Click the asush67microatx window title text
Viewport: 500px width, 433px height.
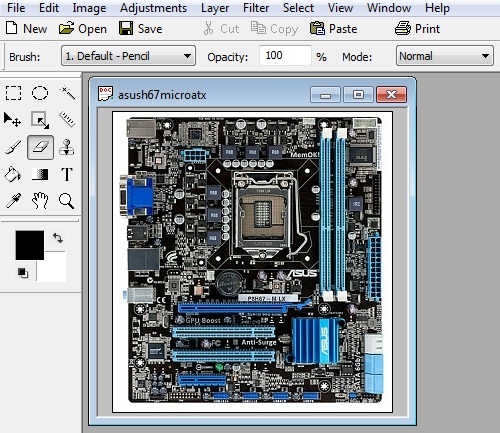[162, 95]
